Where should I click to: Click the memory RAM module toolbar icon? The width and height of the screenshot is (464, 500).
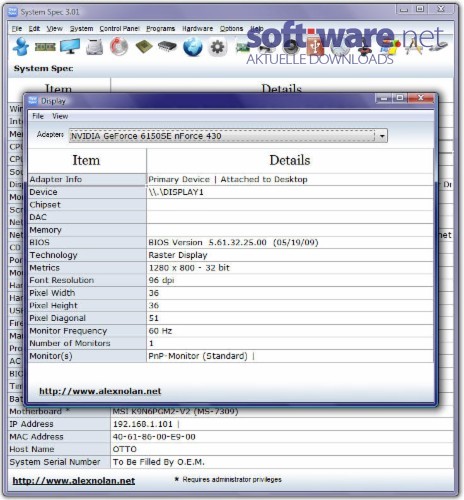click(45, 47)
